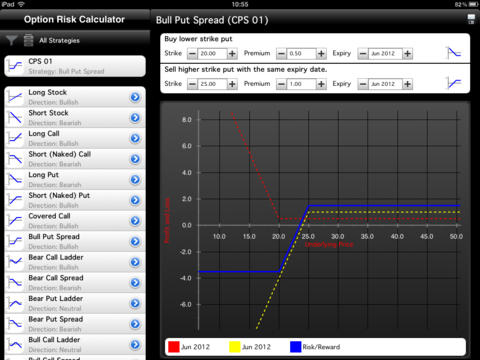Select the Short (Naked) Call strategy
480x360 pixels.
tap(75, 159)
